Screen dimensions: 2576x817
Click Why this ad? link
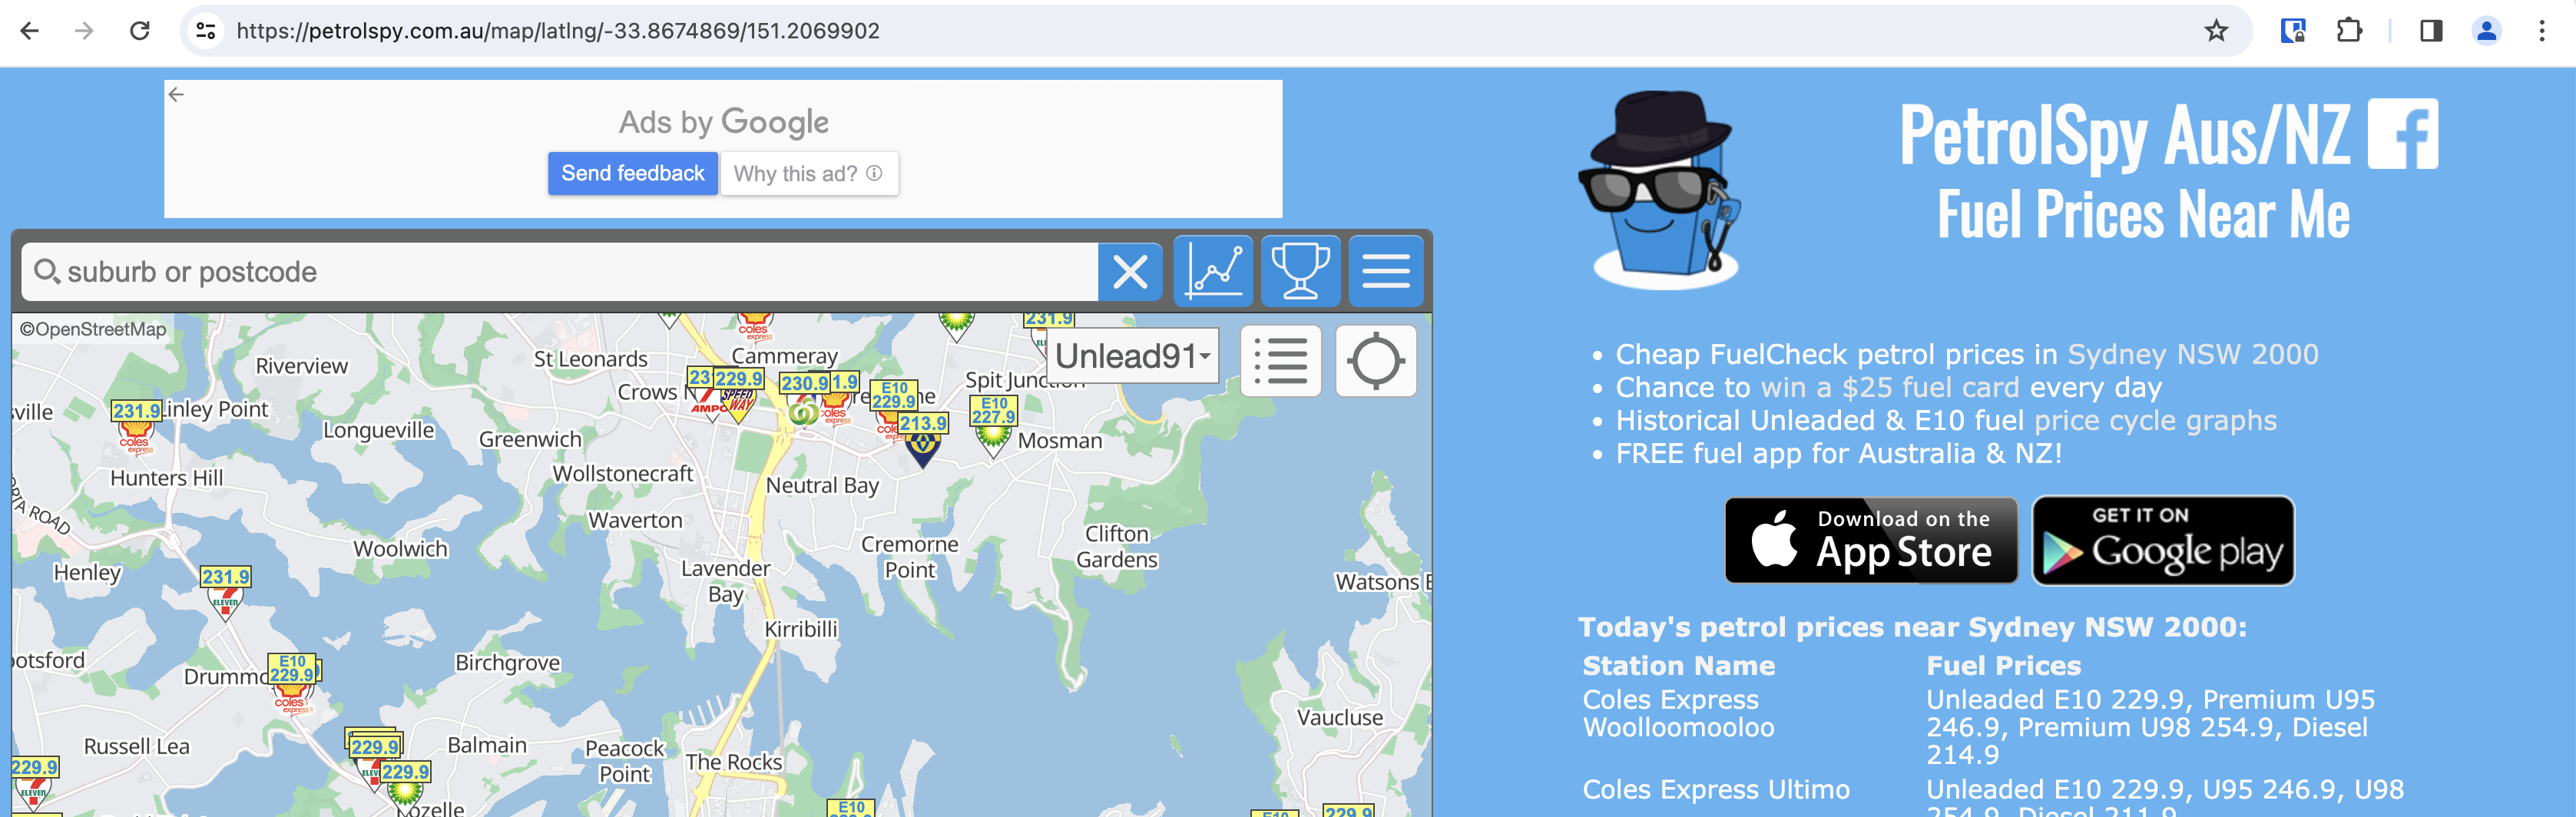tap(808, 174)
